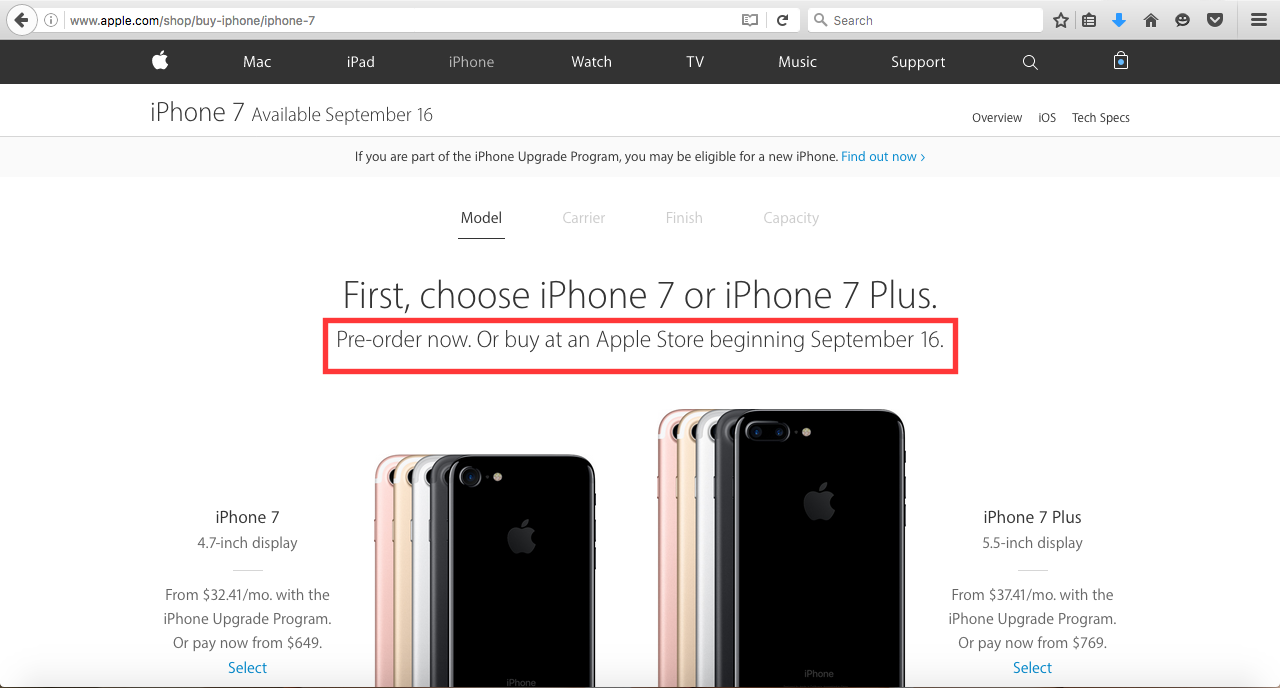Screen dimensions: 1280x688
Task: Open the Mac menu item
Action: [x=257, y=62]
